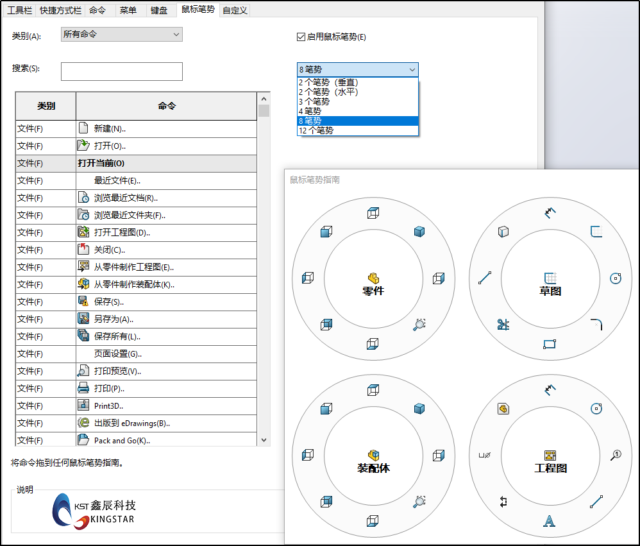This screenshot has width=640, height=546.
Task: Select the 从零件制作装配体(K).. row
Action: click(136, 284)
